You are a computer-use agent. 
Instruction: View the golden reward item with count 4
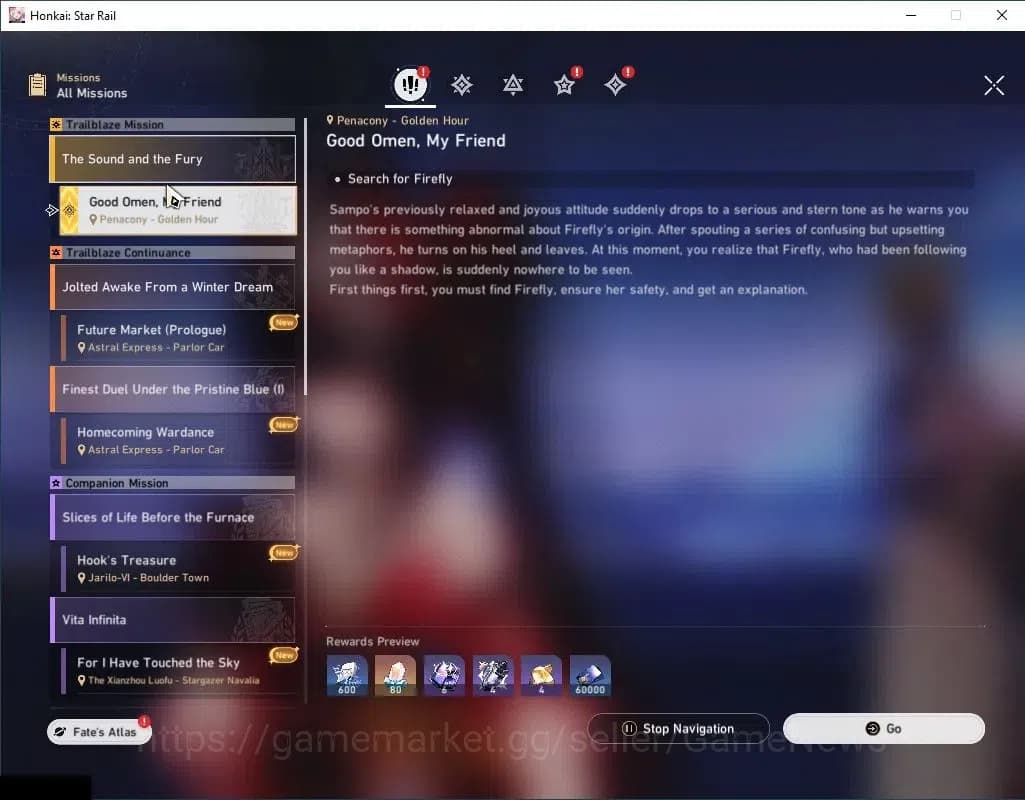pos(541,676)
